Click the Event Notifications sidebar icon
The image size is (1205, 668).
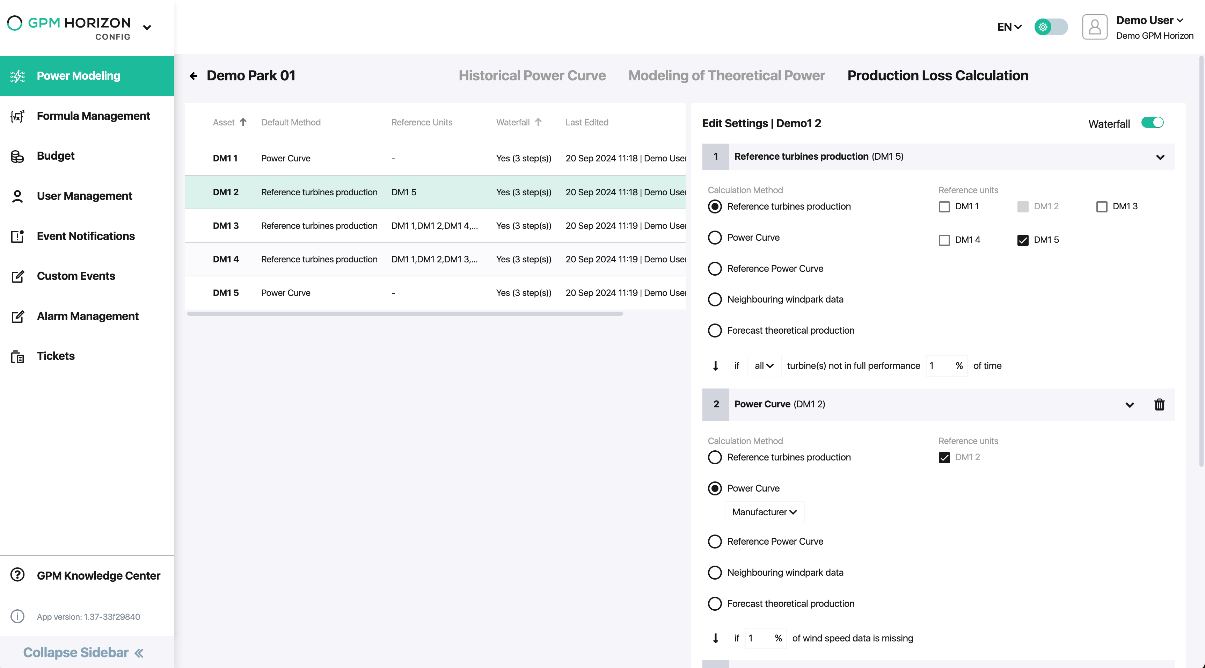[x=17, y=236]
